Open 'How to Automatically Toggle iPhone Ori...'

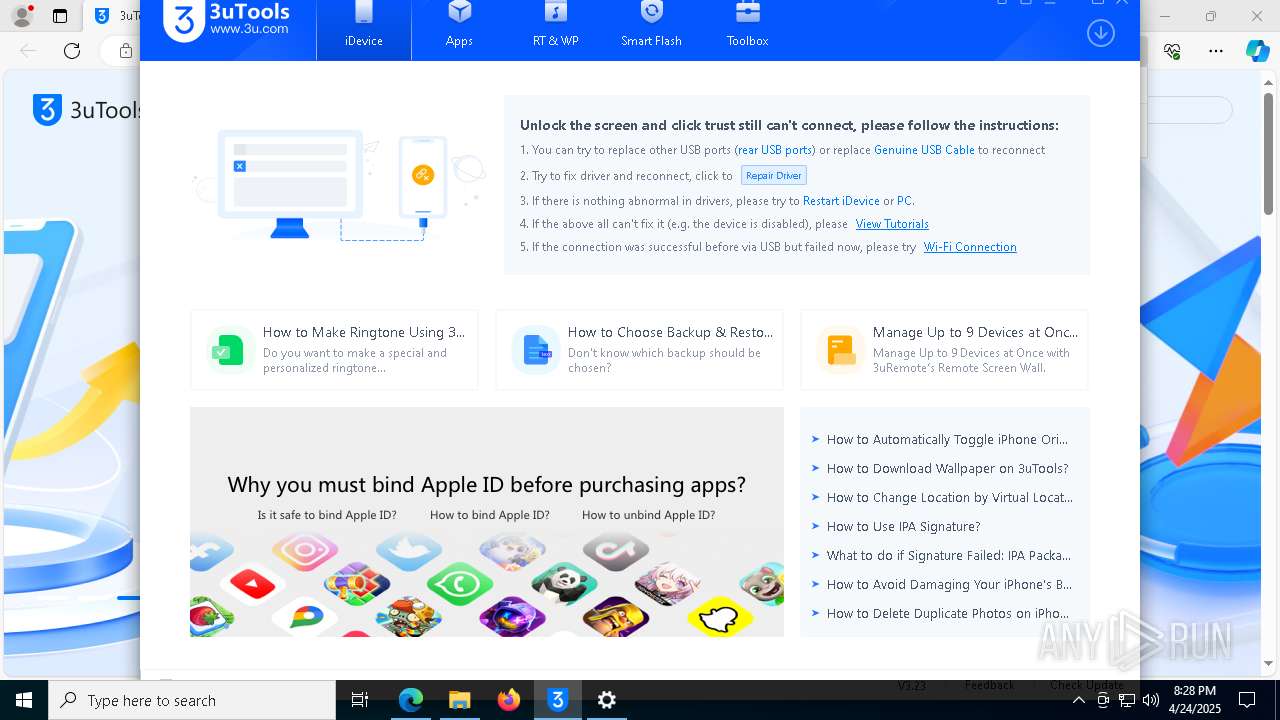[947, 439]
